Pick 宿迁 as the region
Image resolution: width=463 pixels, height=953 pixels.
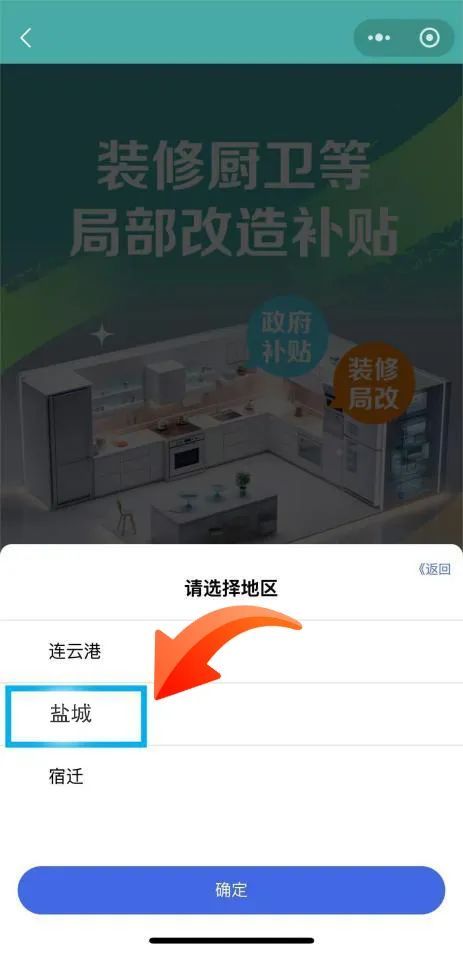[x=232, y=776]
